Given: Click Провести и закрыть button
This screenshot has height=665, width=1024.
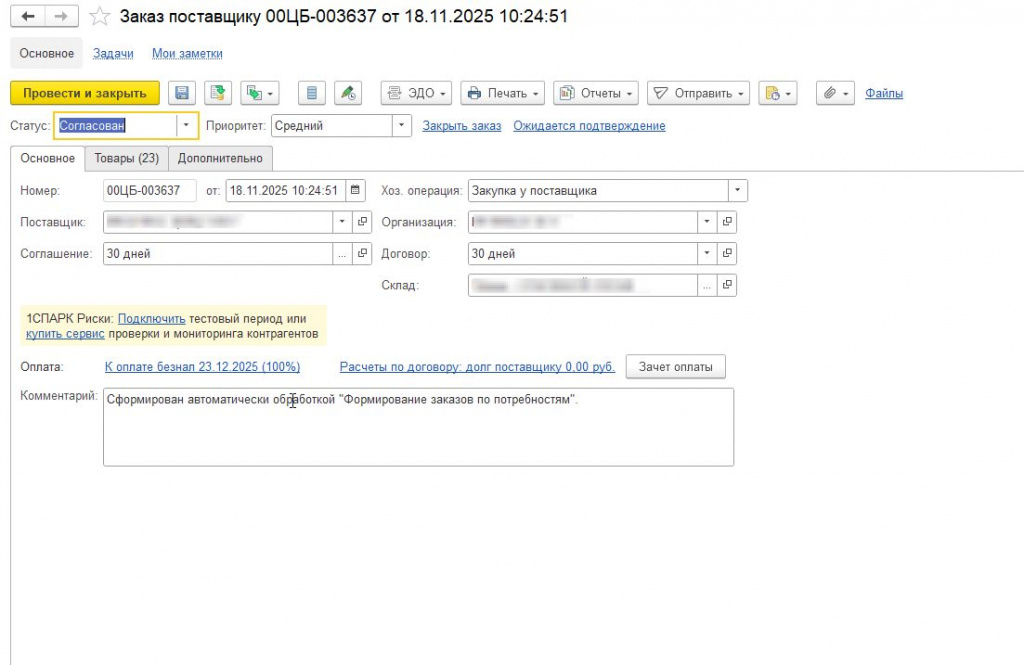Looking at the screenshot, I should pyautogui.click(x=85, y=93).
